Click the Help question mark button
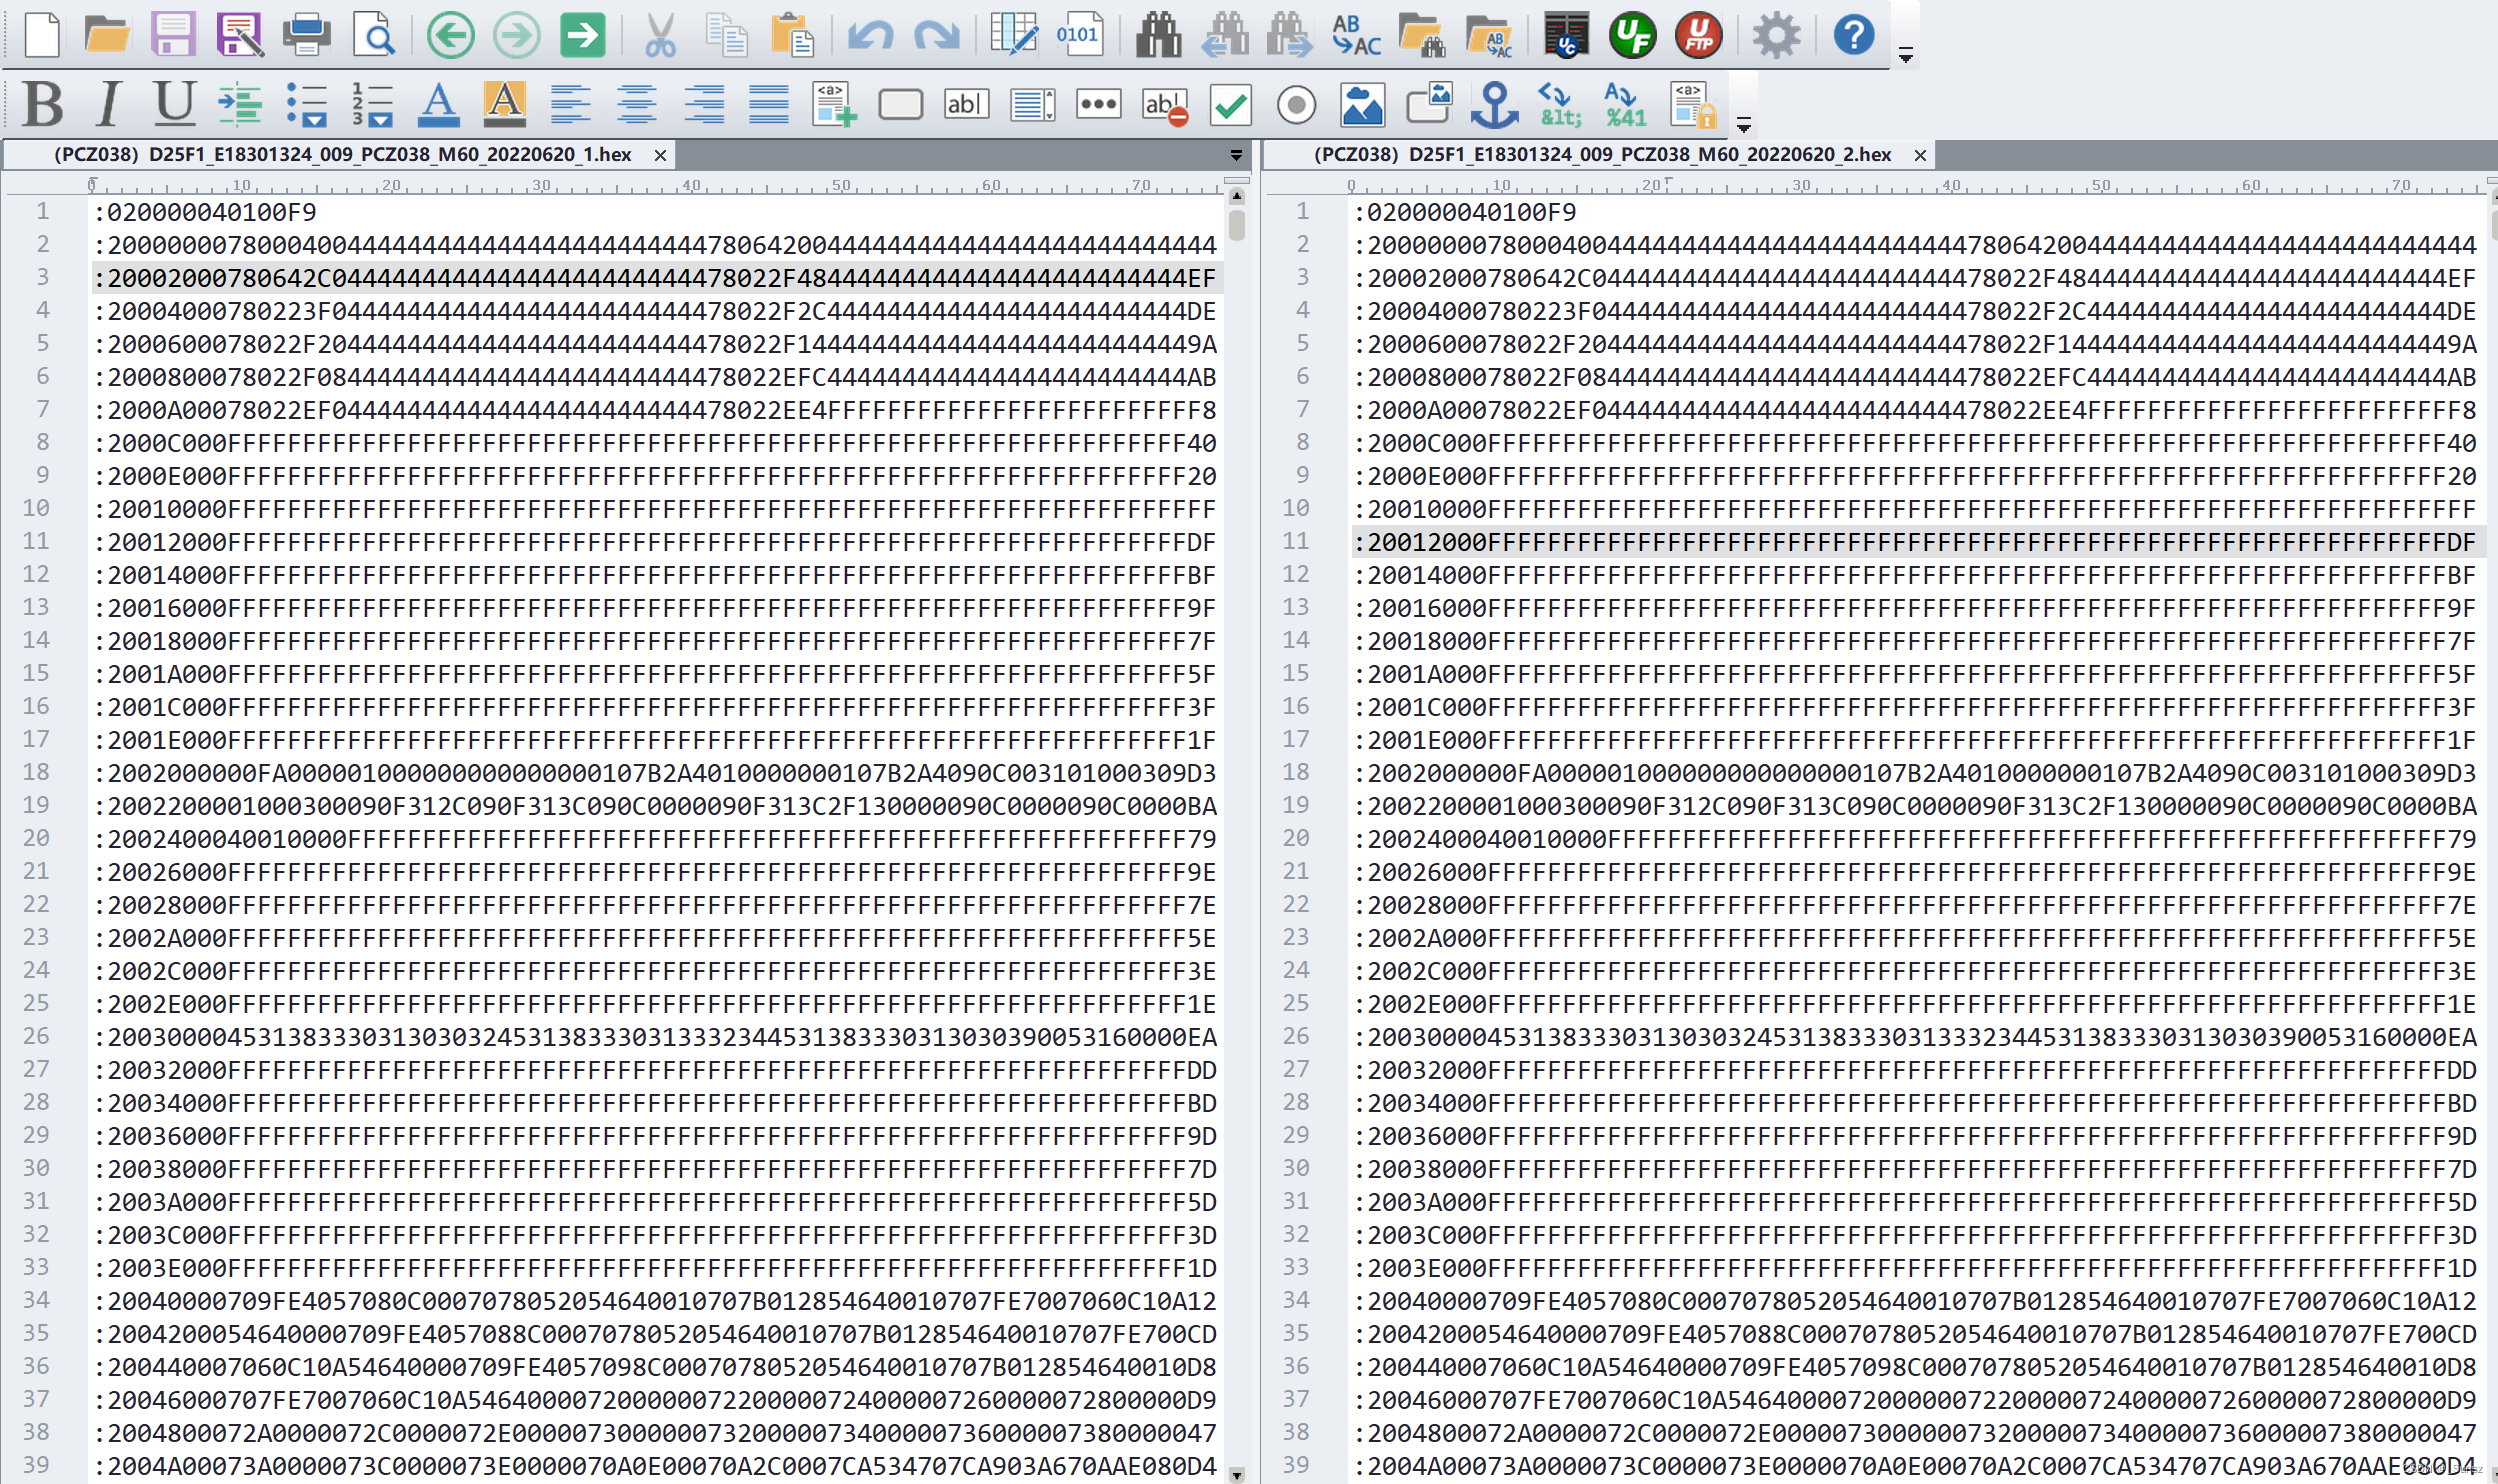The width and height of the screenshot is (2498, 1484). 1853,35
